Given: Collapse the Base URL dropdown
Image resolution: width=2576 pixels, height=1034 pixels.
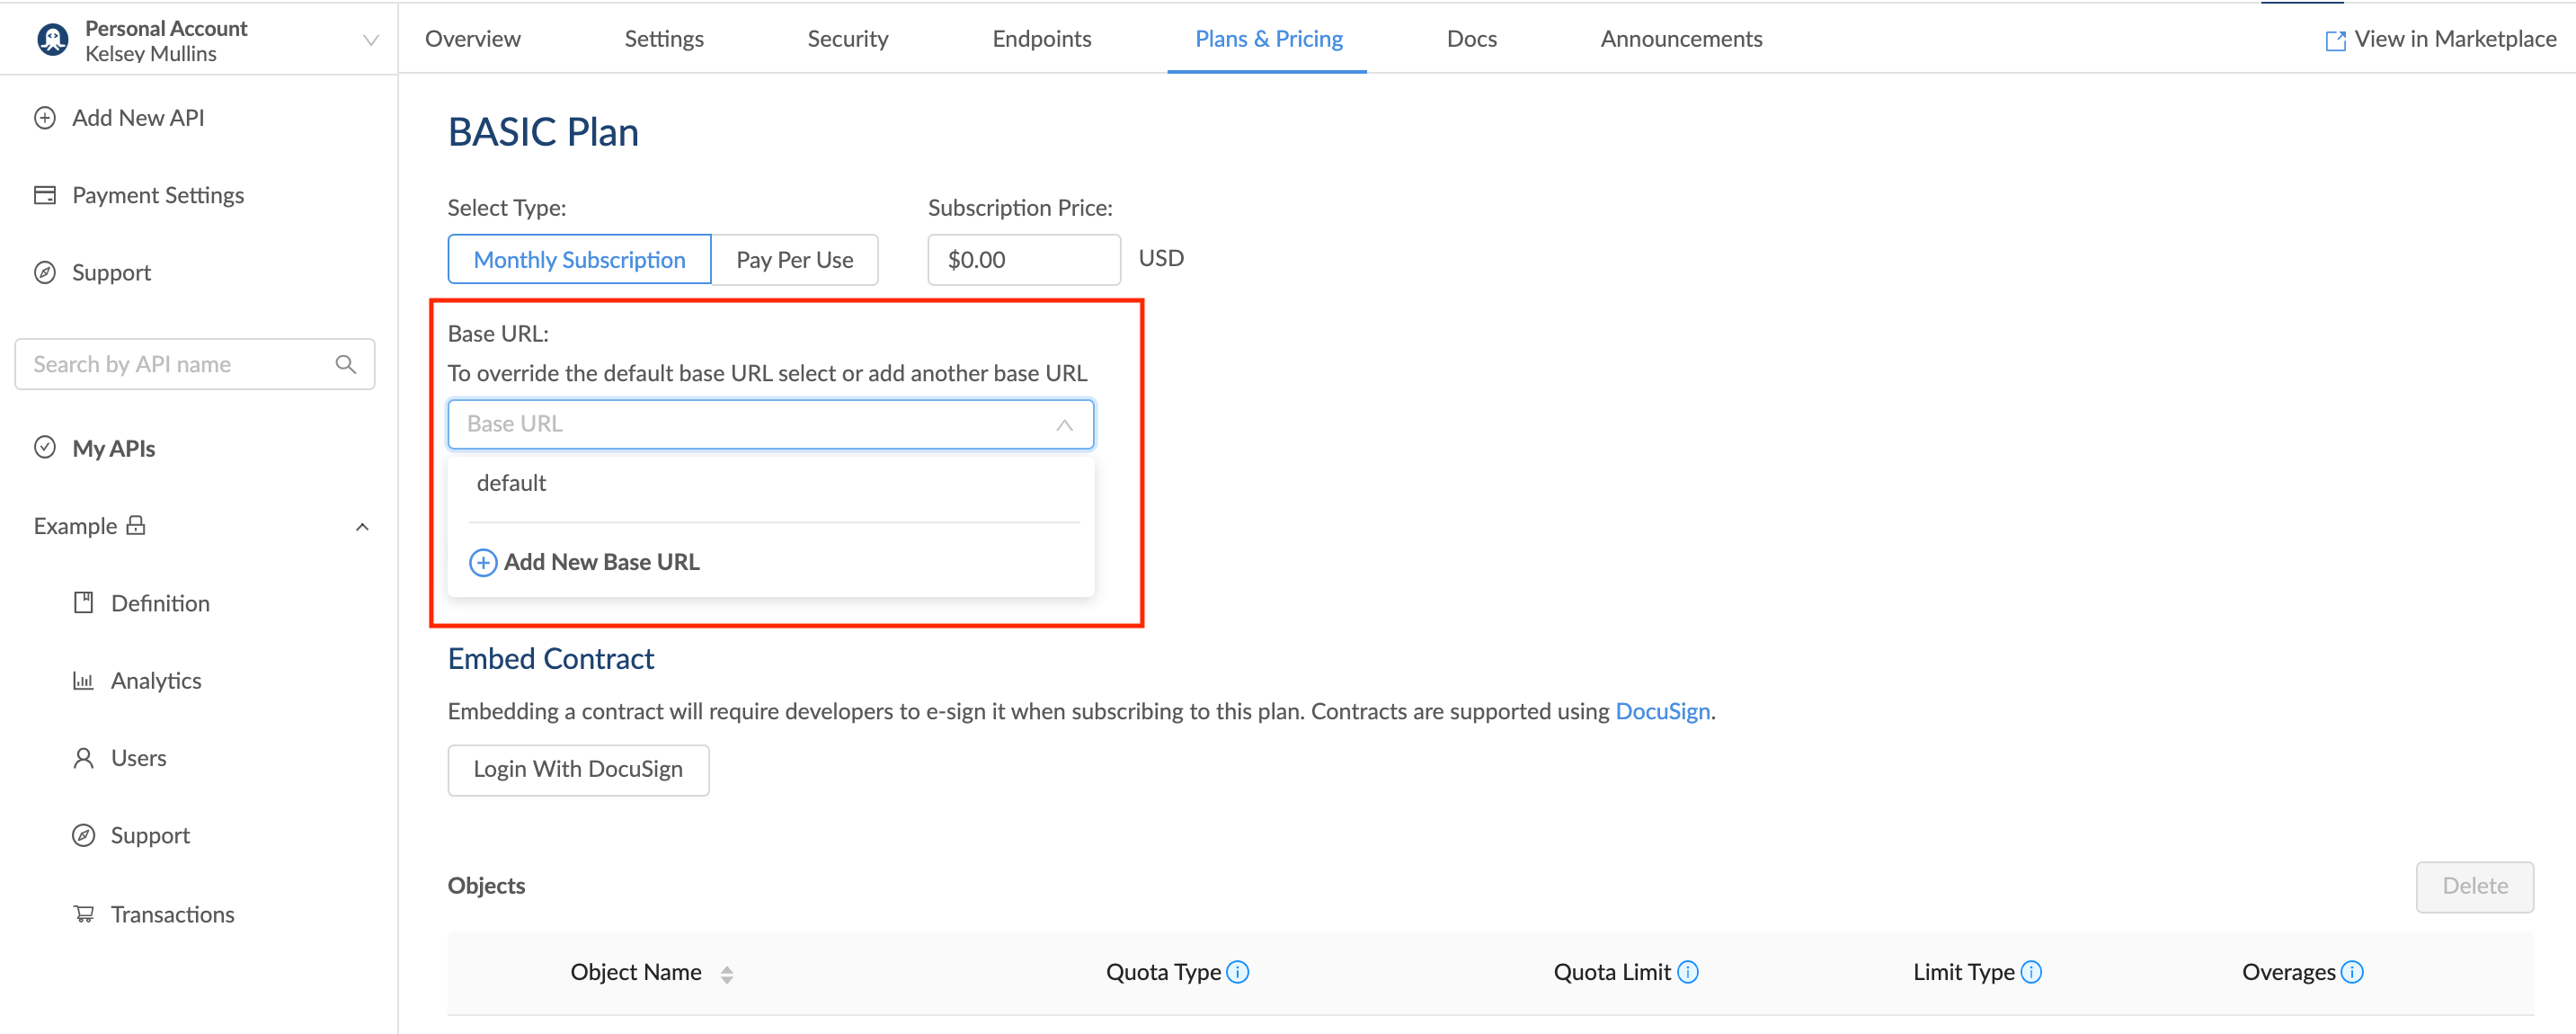Looking at the screenshot, I should point(1064,425).
